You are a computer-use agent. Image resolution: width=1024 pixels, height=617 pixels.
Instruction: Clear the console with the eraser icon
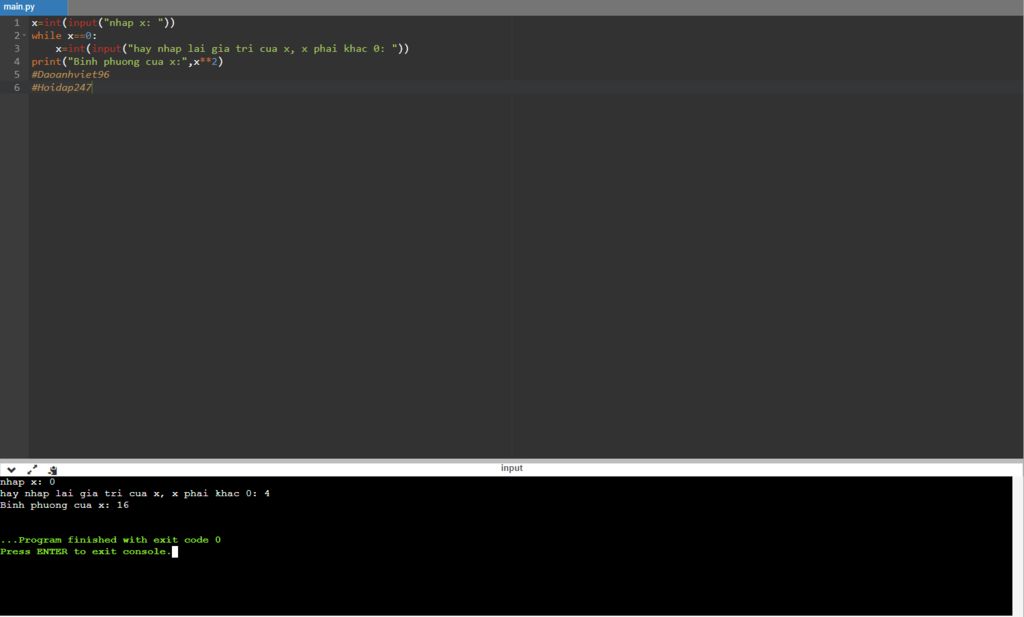(x=52, y=469)
